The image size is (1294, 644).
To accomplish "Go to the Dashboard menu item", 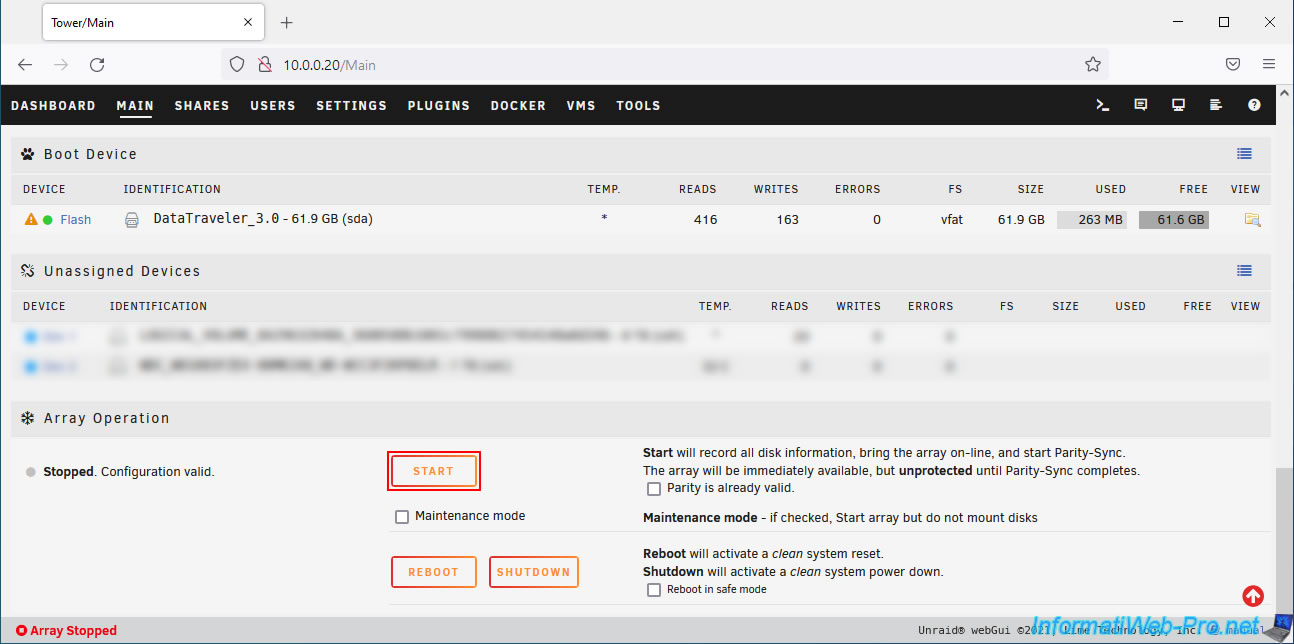I will (x=53, y=106).
